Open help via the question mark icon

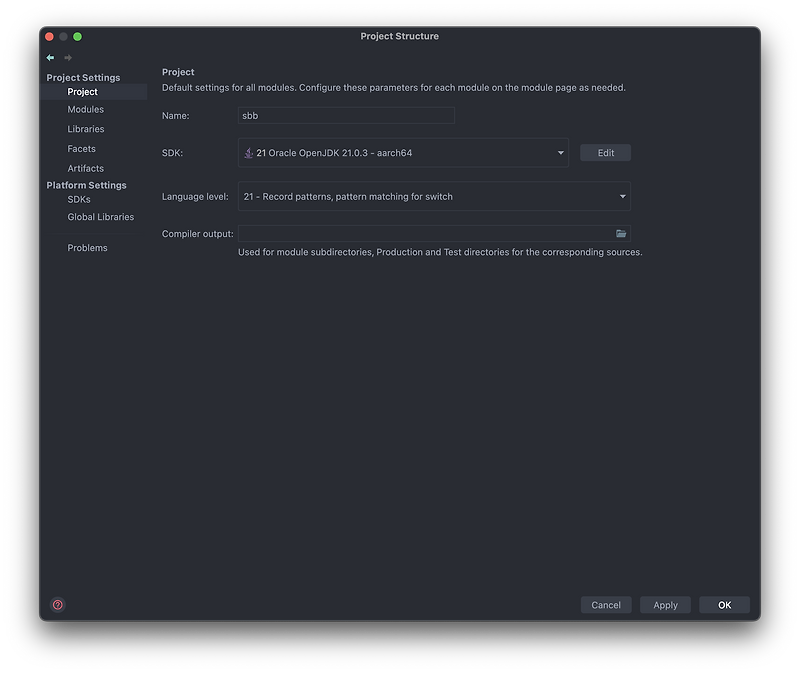[x=57, y=604]
